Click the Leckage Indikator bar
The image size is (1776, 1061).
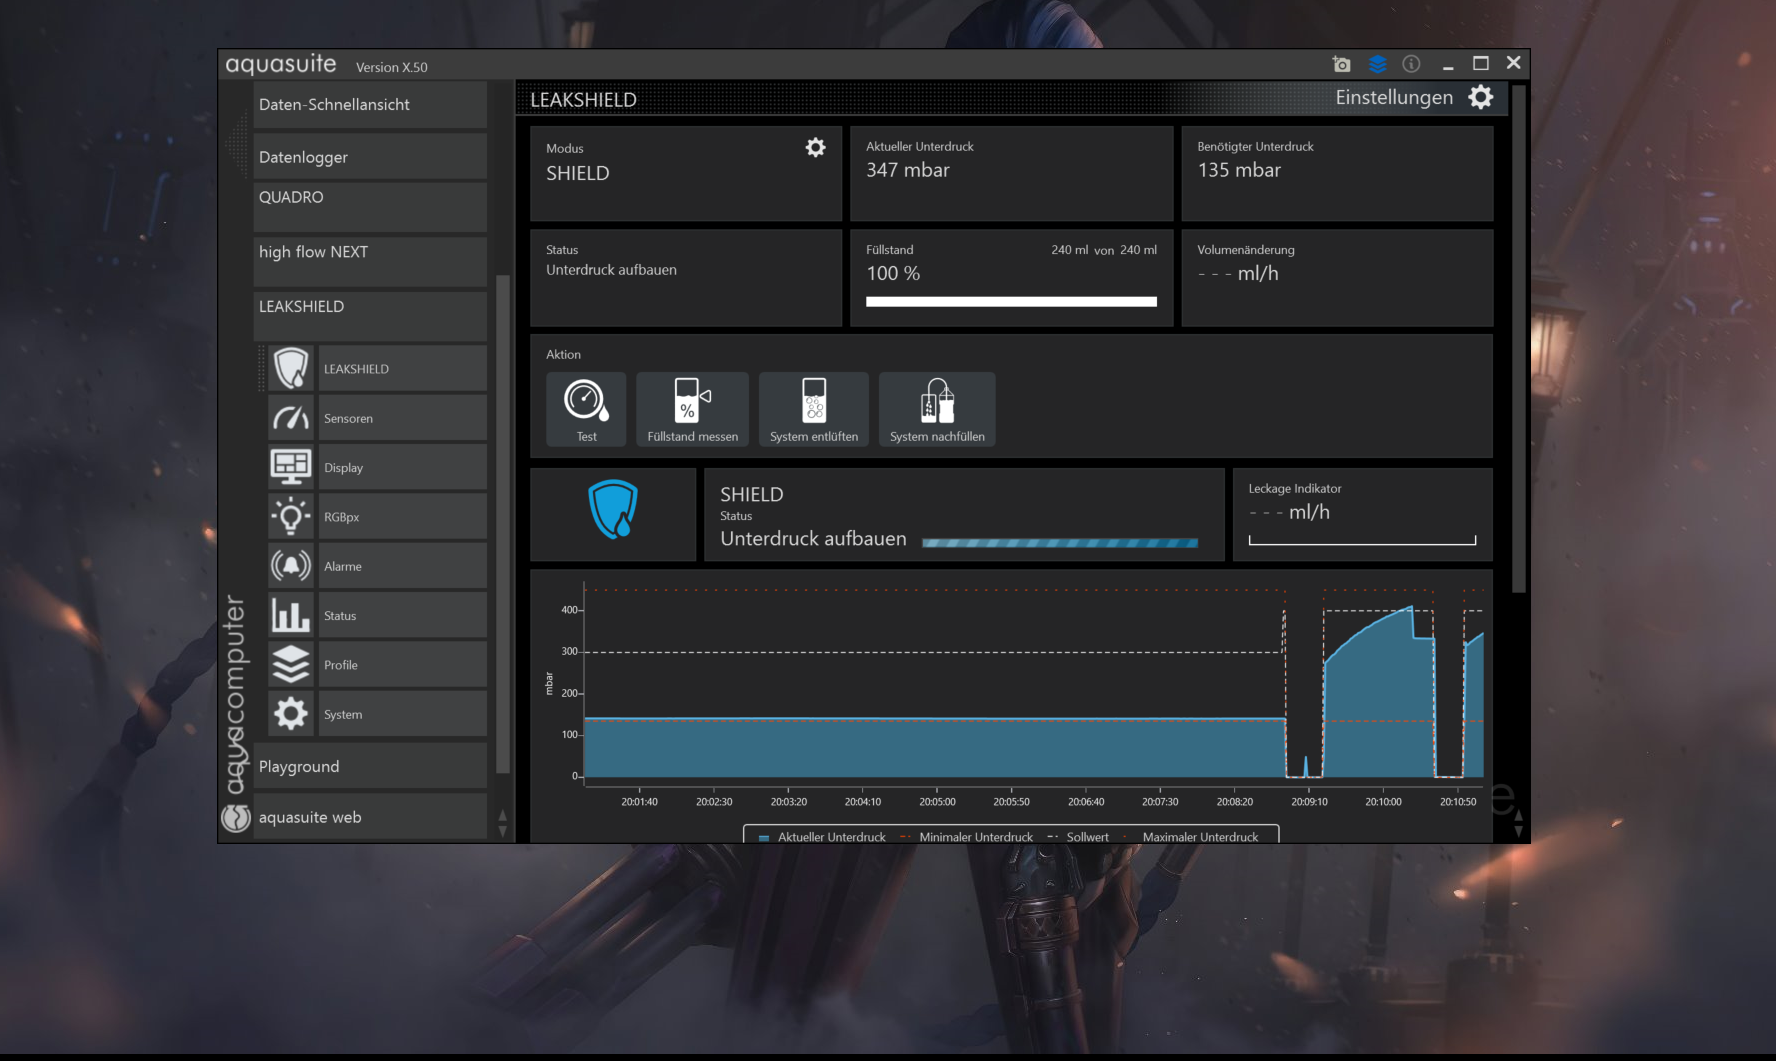coord(1362,540)
